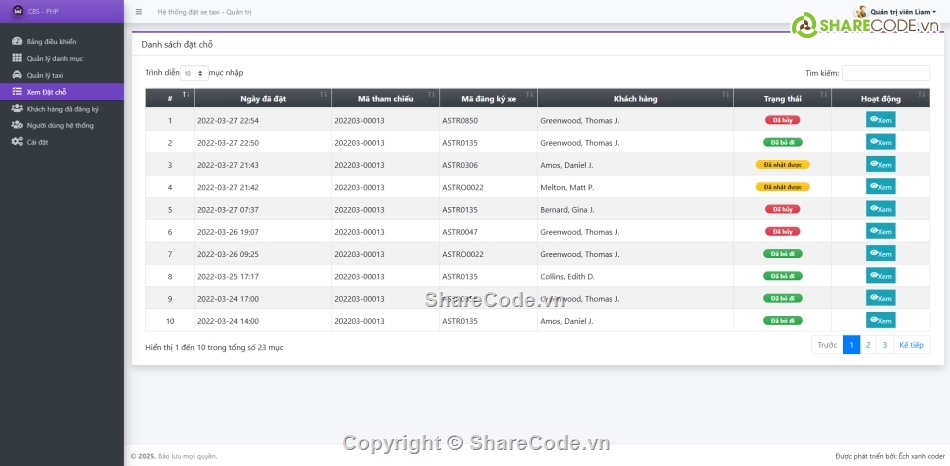Click Ếch xanh coder developer credit

click(922, 456)
